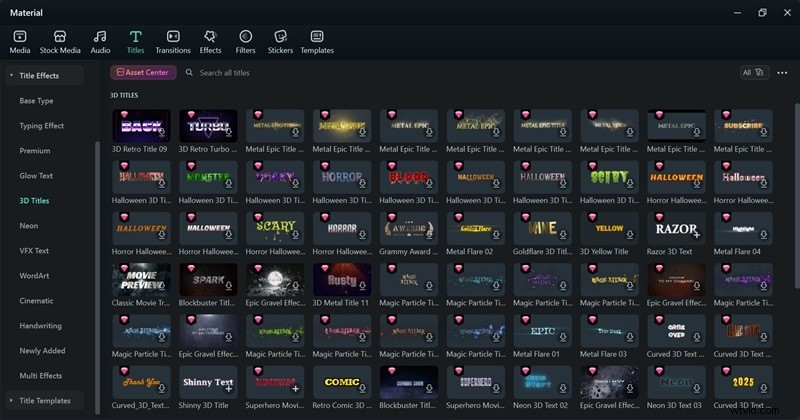Open the Cinematic category
The height and width of the screenshot is (420, 800).
[36, 301]
